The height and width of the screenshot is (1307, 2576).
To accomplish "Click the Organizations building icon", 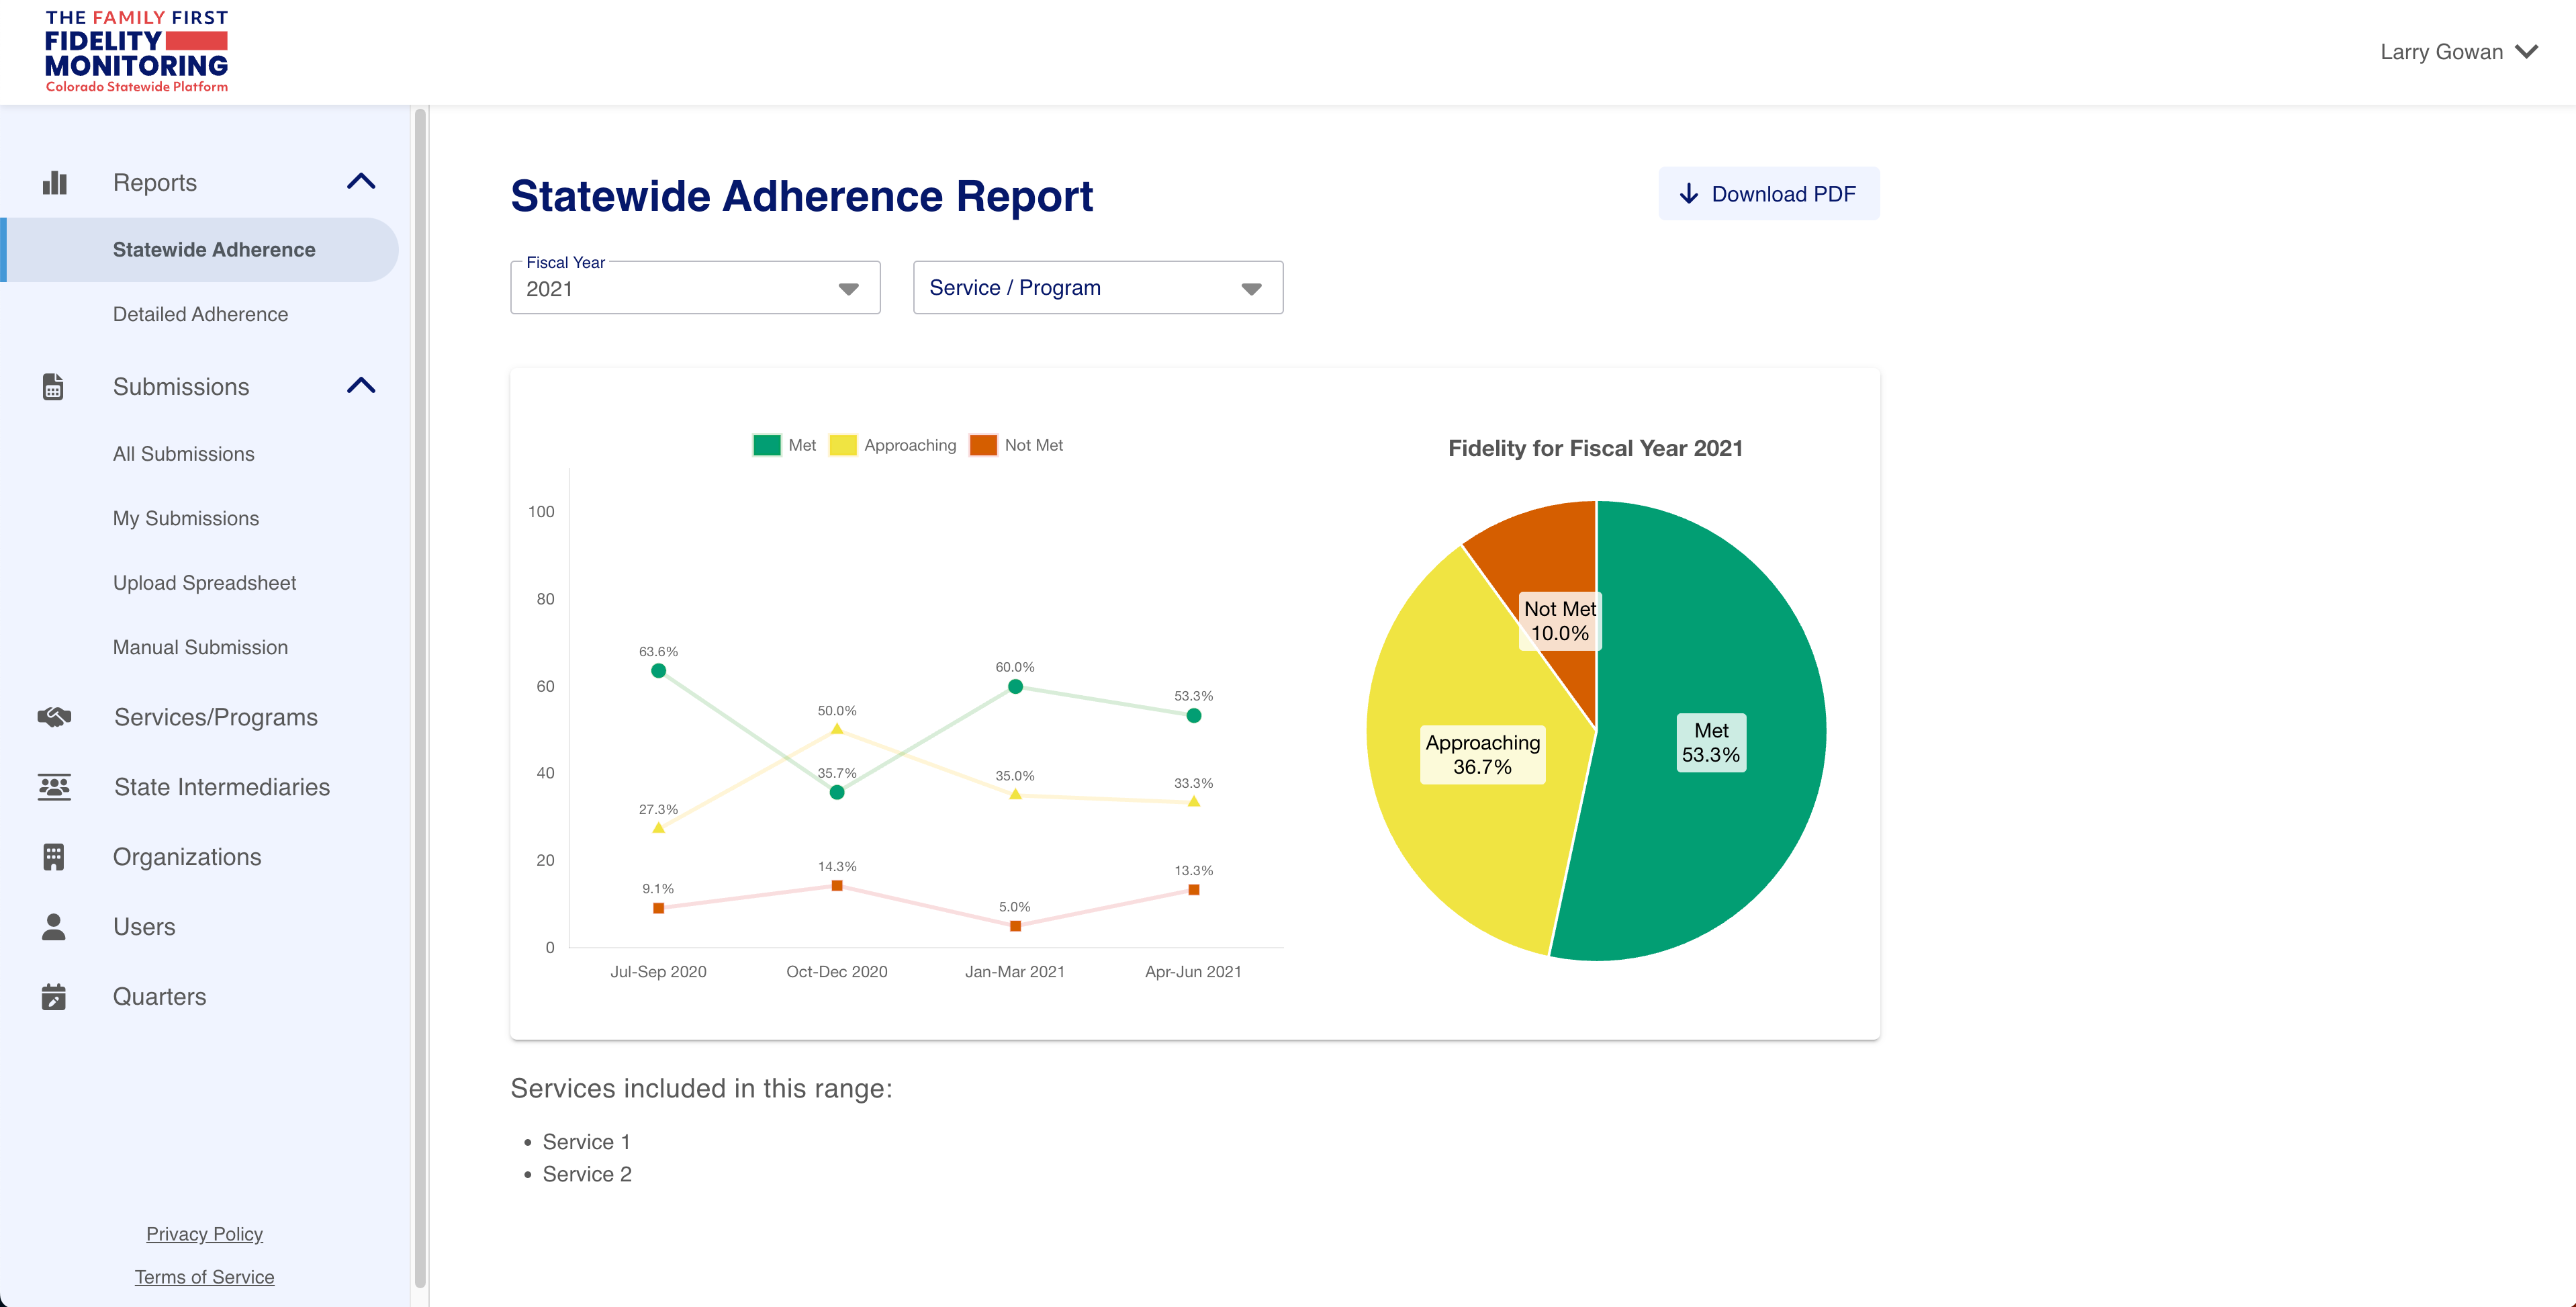I will coord(54,857).
